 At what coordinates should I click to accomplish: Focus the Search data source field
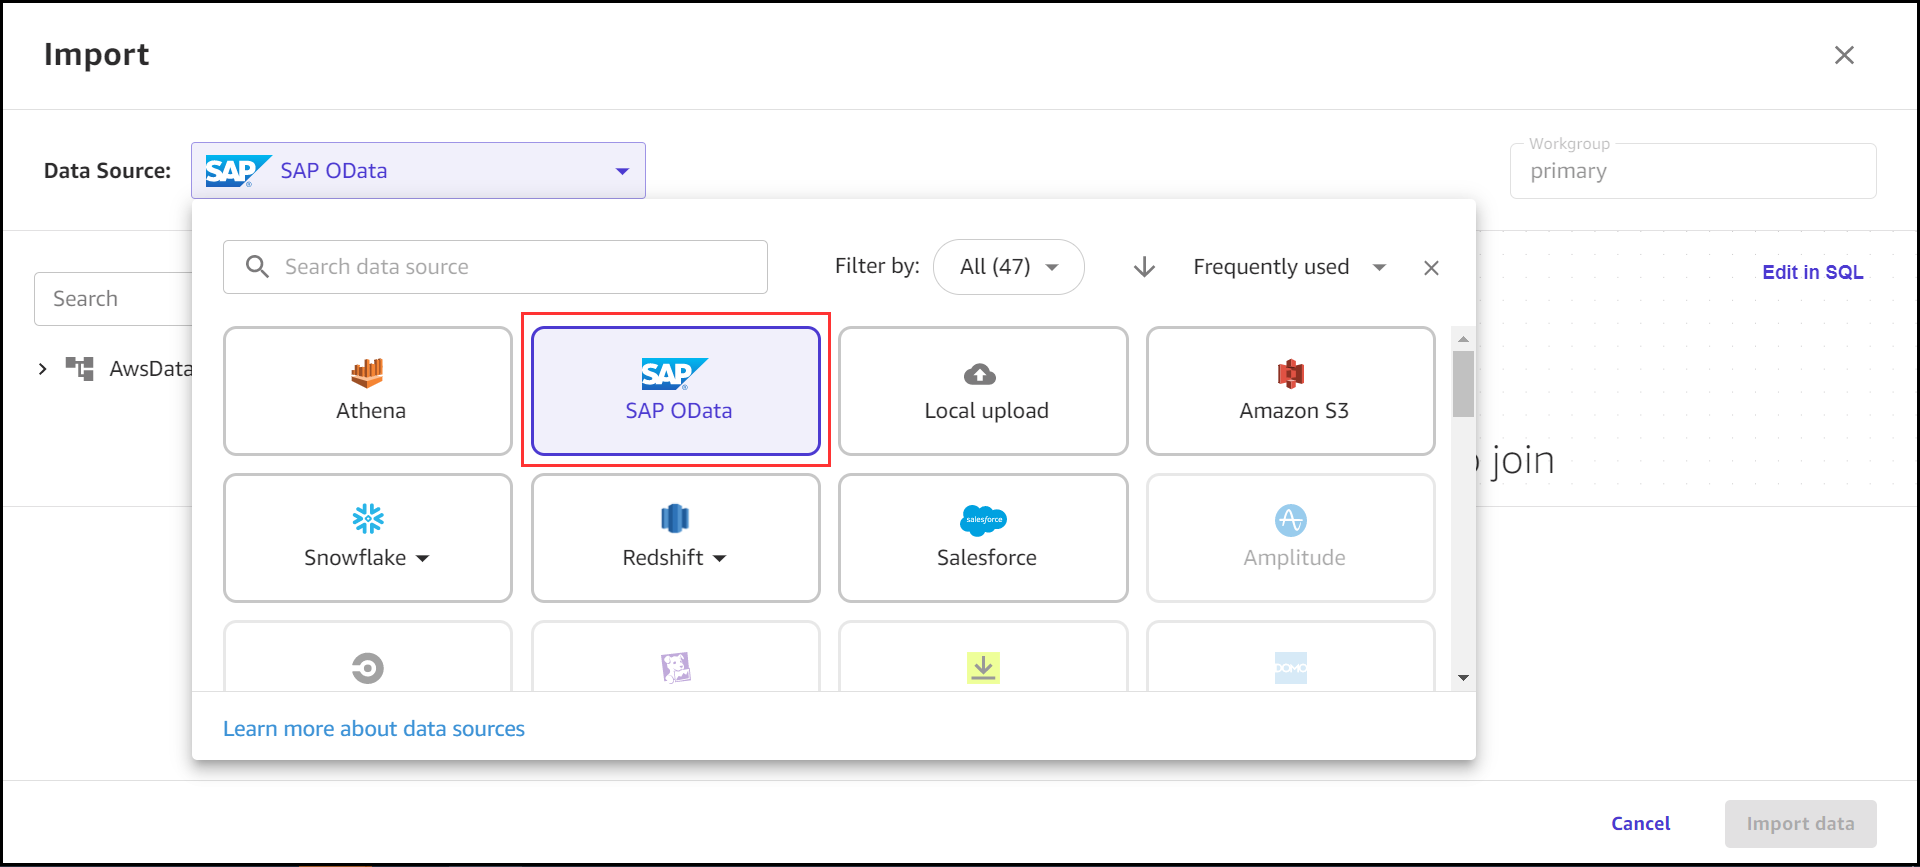coord(495,267)
